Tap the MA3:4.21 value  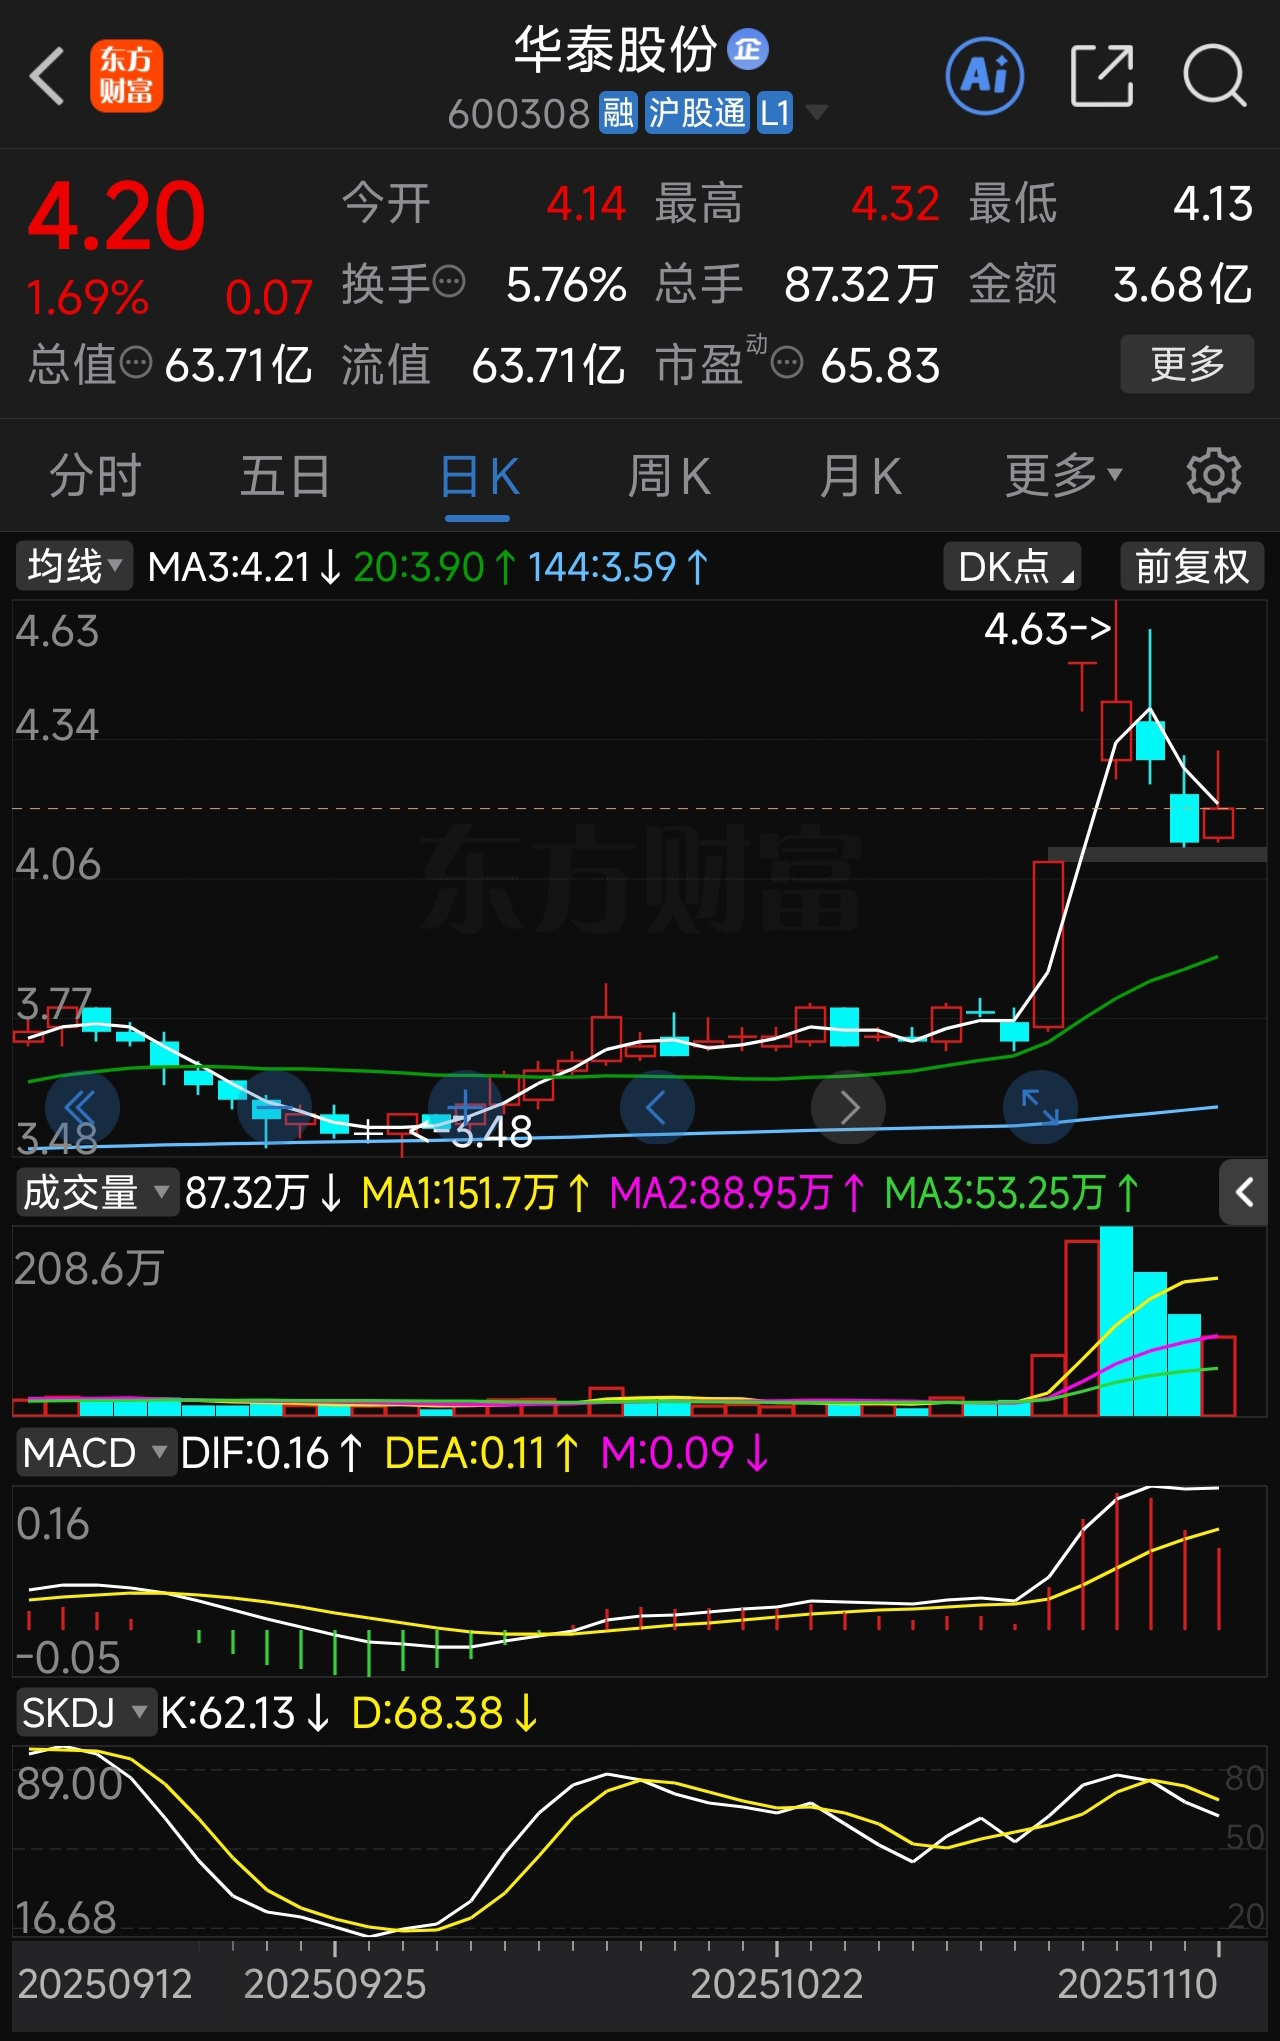coord(245,567)
